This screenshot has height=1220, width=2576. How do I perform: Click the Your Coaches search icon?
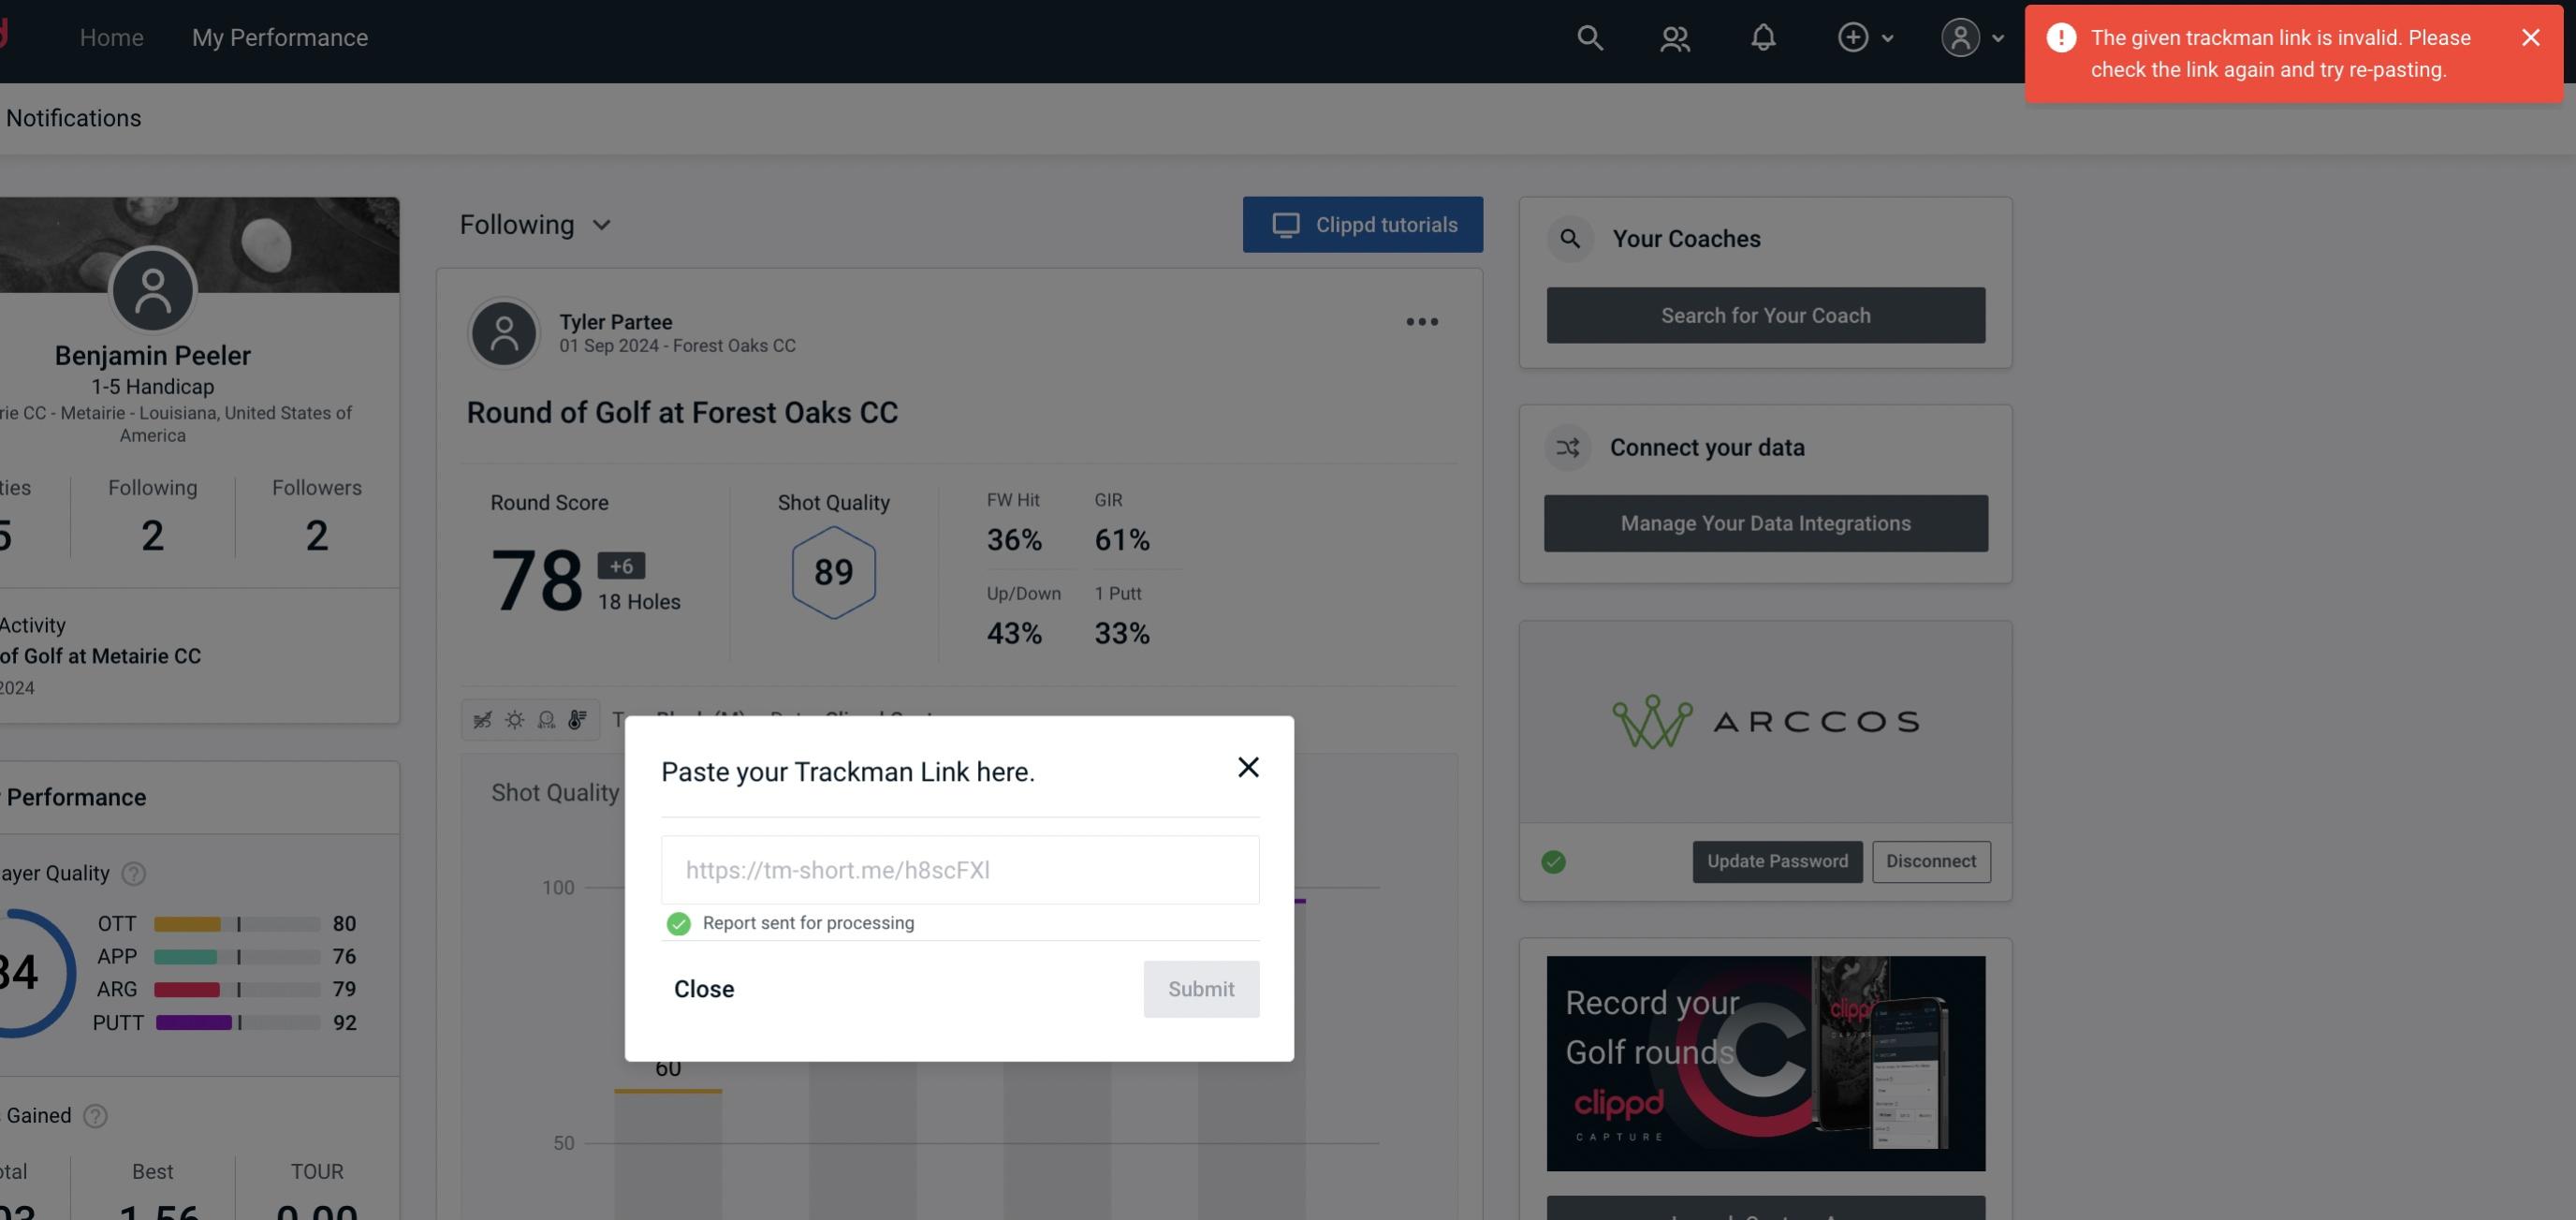click(x=1569, y=239)
